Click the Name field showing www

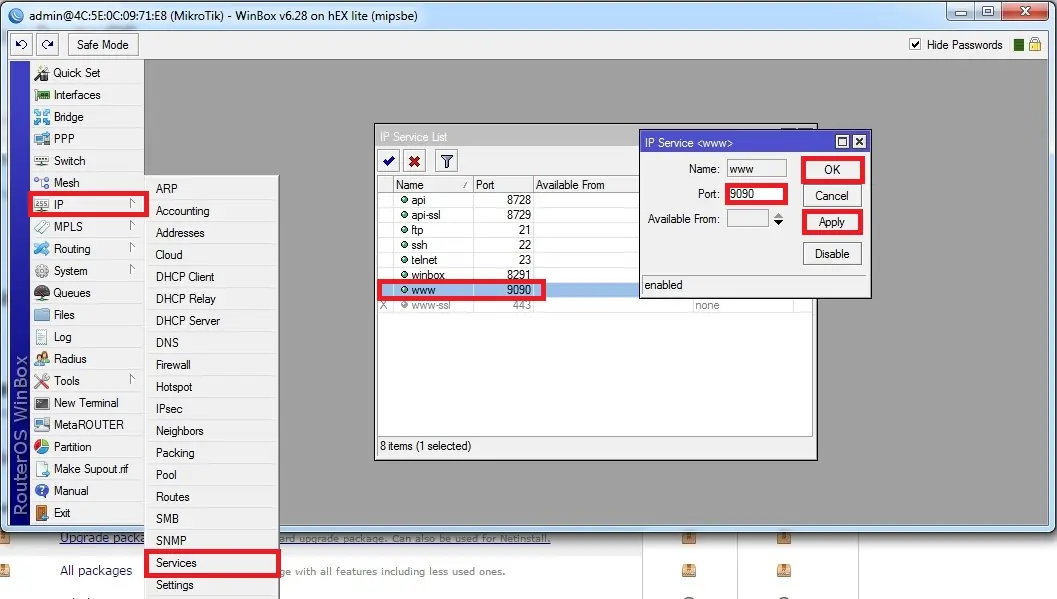[756, 169]
